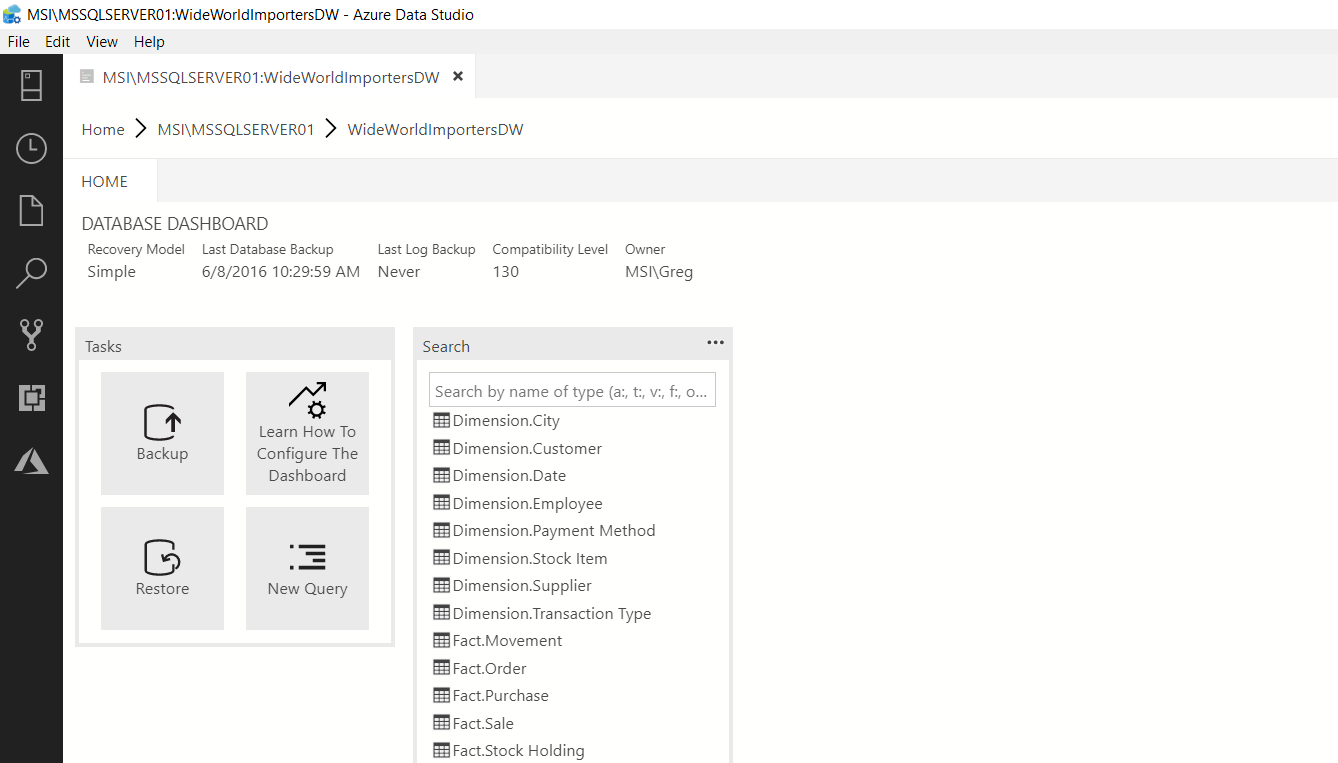
Task: Close the WideWorldImportersDW editor tab
Action: (x=458, y=76)
